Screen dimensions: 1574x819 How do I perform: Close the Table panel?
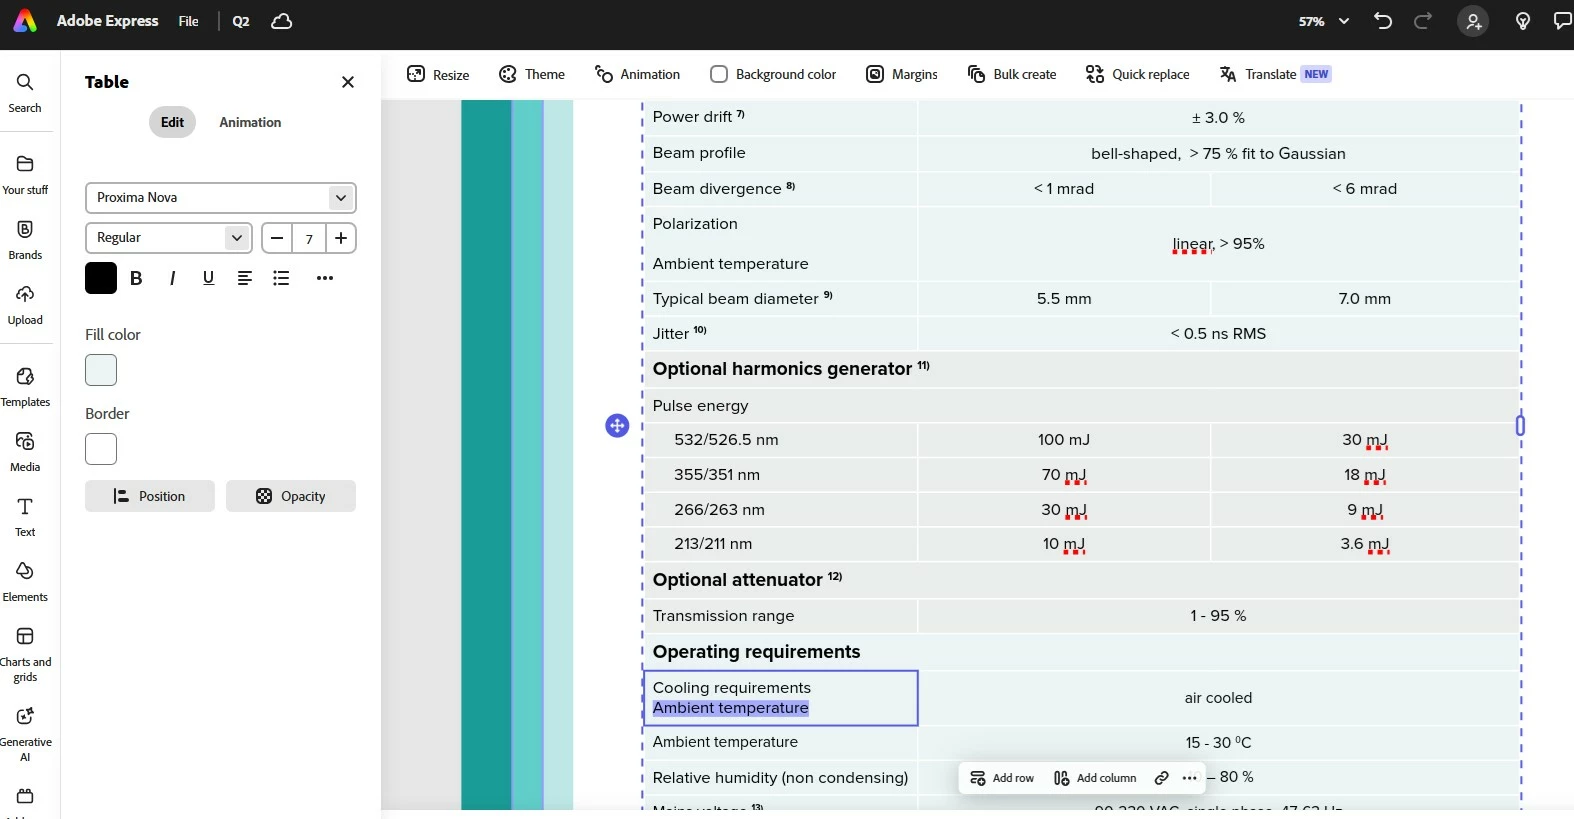(x=348, y=82)
